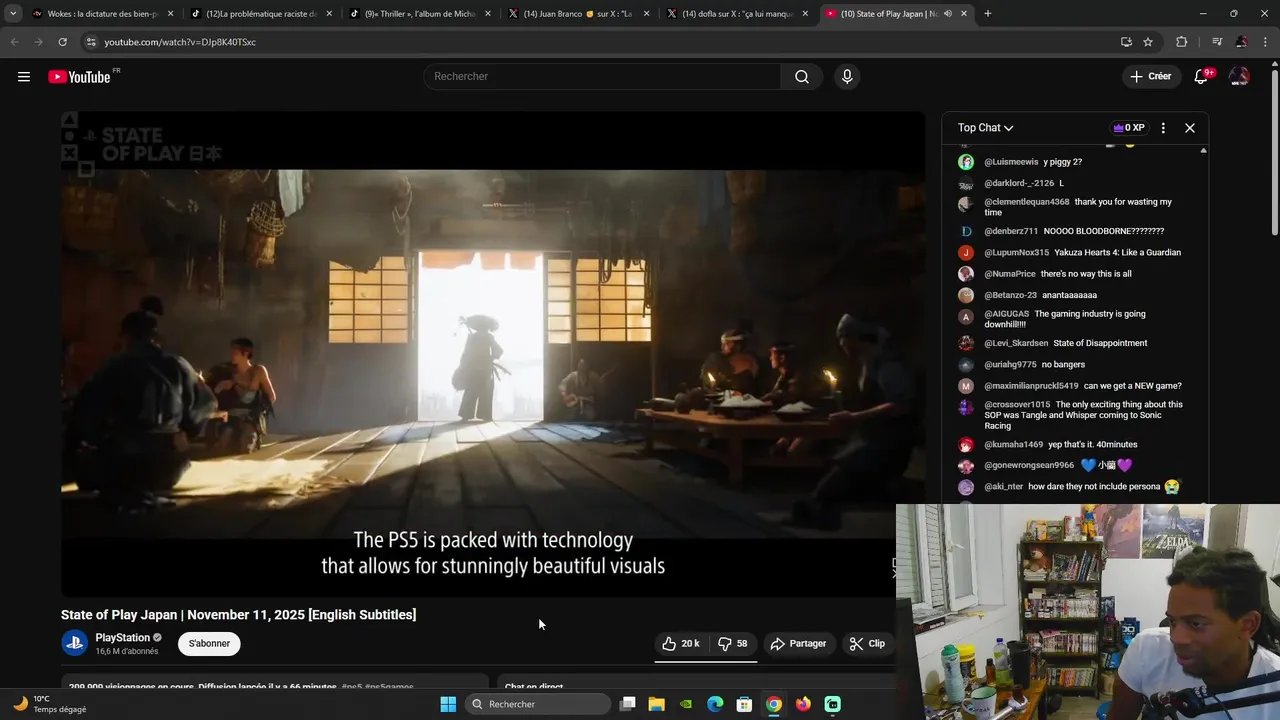Screen dimensions: 1280x720
Task: Dislike the video with thumbs down
Action: point(733,644)
